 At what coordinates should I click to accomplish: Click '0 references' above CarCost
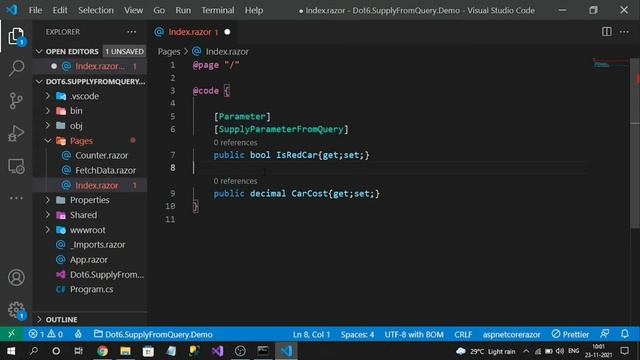point(236,181)
